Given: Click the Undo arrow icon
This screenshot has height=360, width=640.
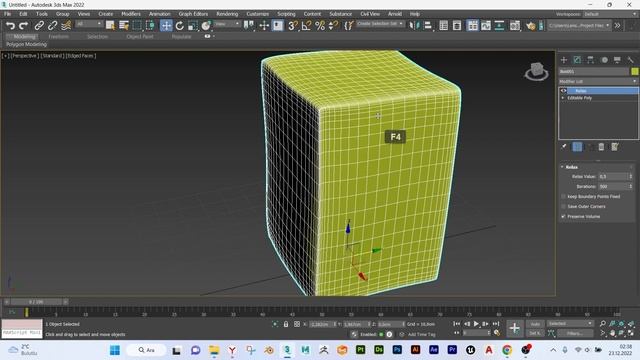Looking at the screenshot, I should [x=10, y=26].
